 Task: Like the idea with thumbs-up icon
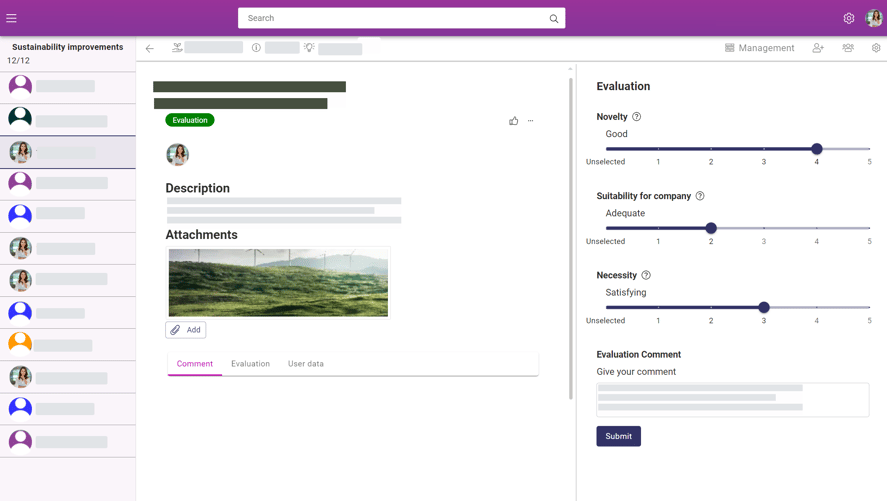[x=514, y=120]
